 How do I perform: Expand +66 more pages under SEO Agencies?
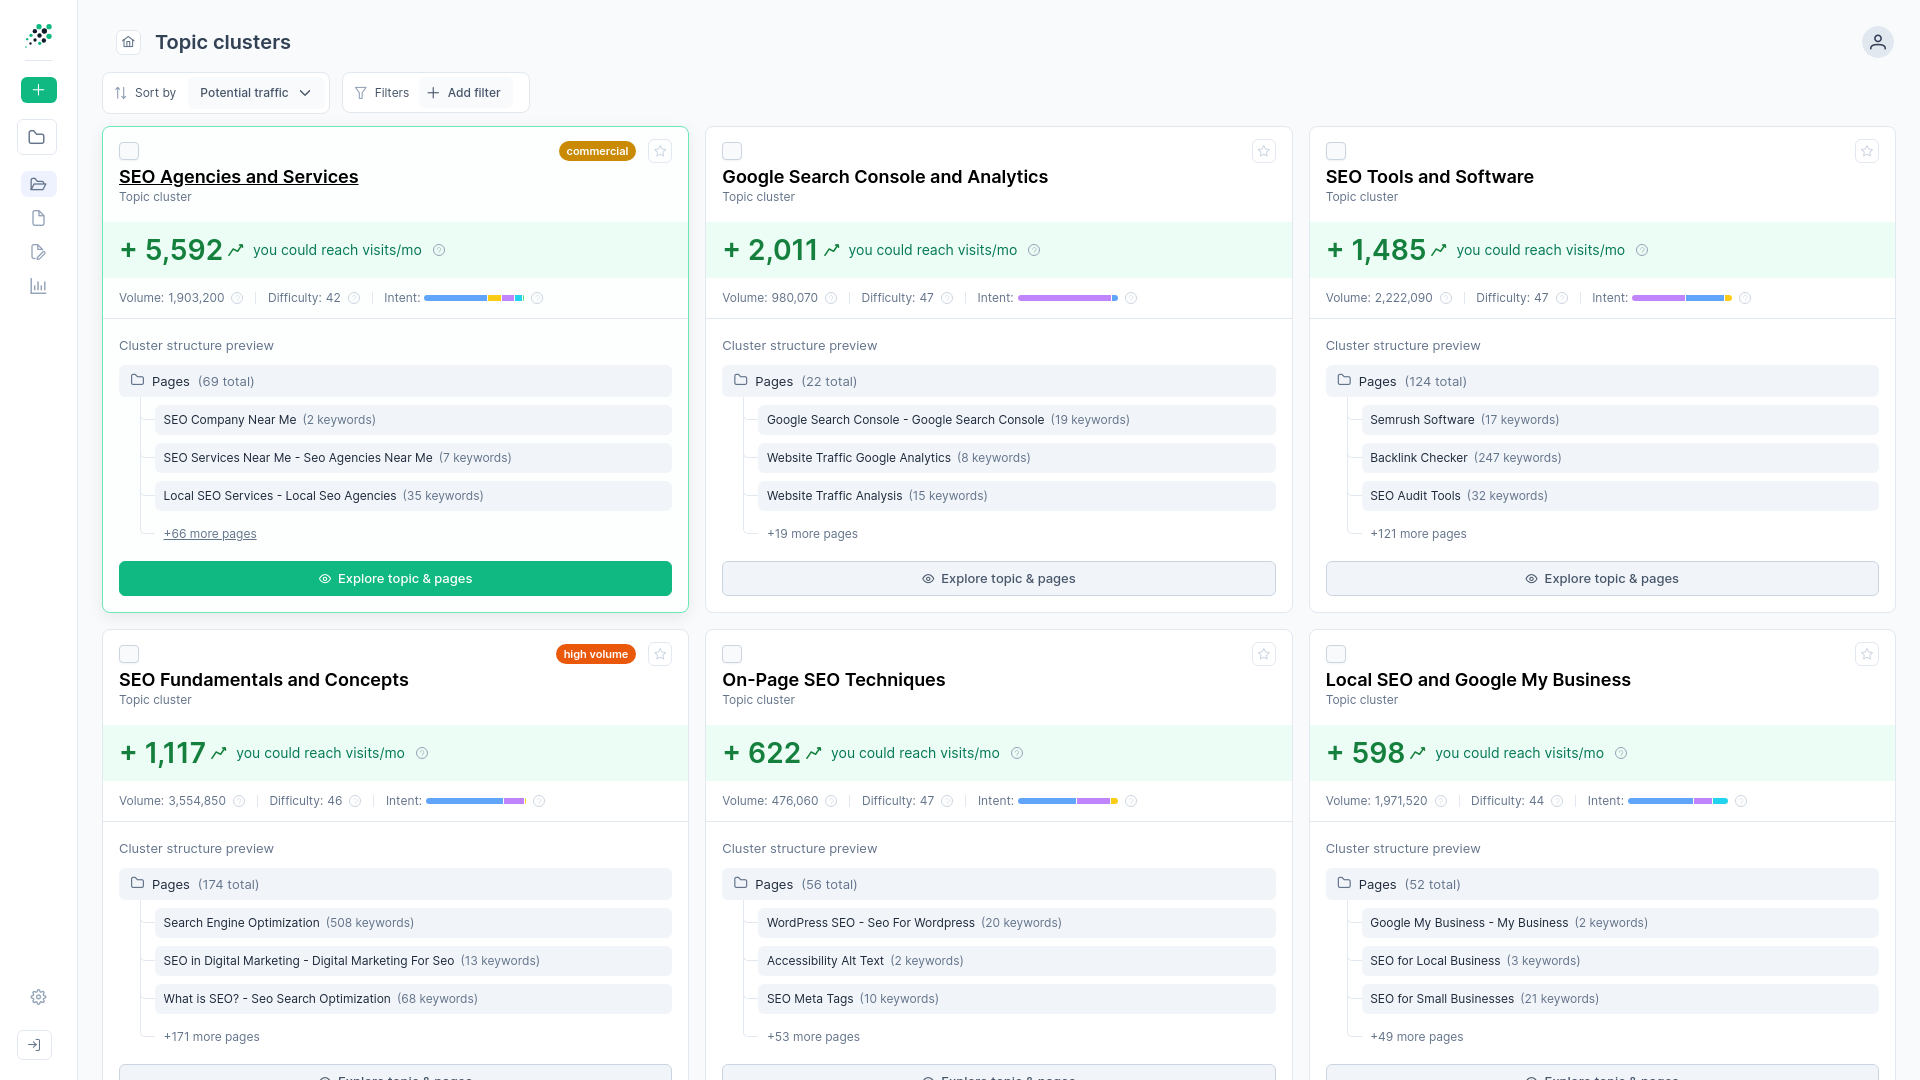click(210, 534)
